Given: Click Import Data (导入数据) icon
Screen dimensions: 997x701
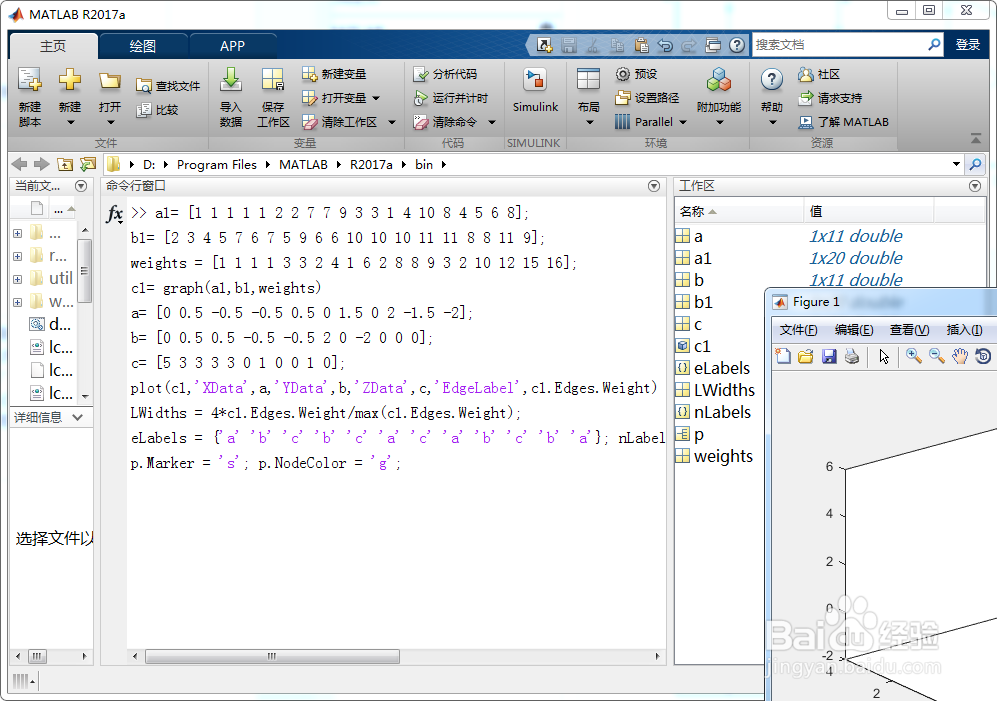Looking at the screenshot, I should 230,80.
